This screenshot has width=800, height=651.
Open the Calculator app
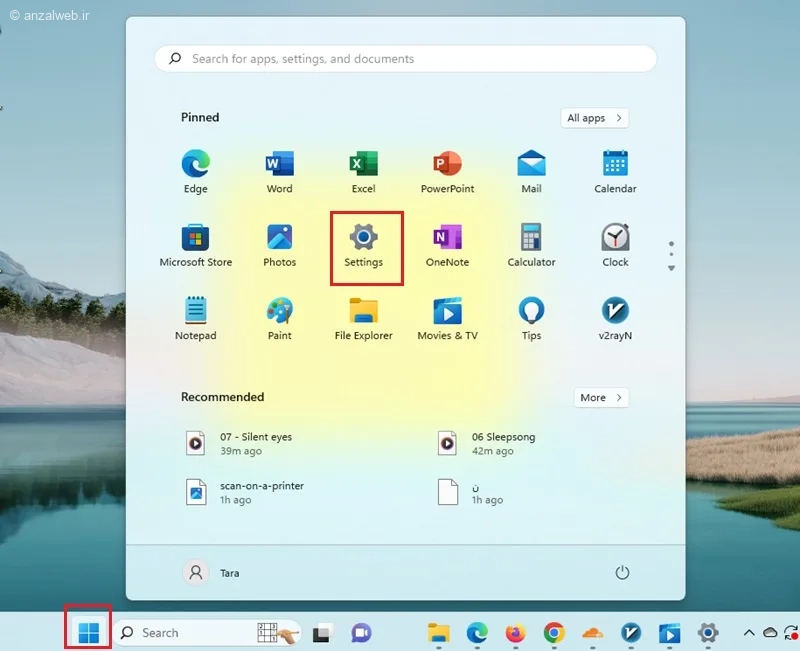click(531, 245)
